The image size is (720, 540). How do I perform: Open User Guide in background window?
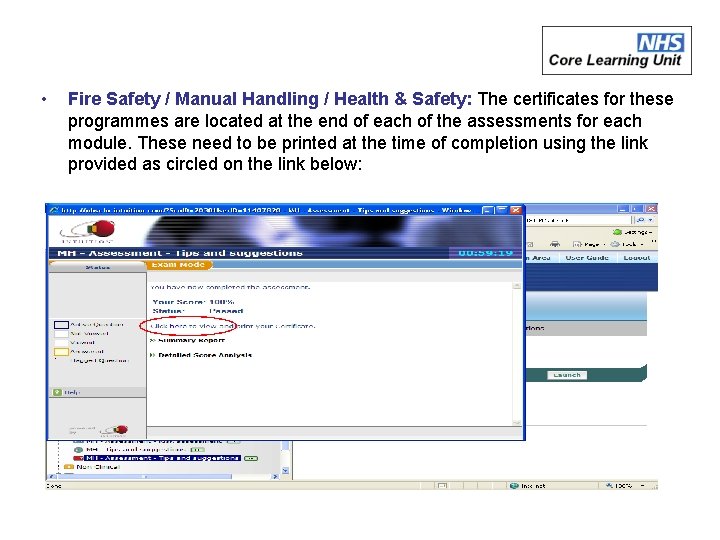[587, 258]
